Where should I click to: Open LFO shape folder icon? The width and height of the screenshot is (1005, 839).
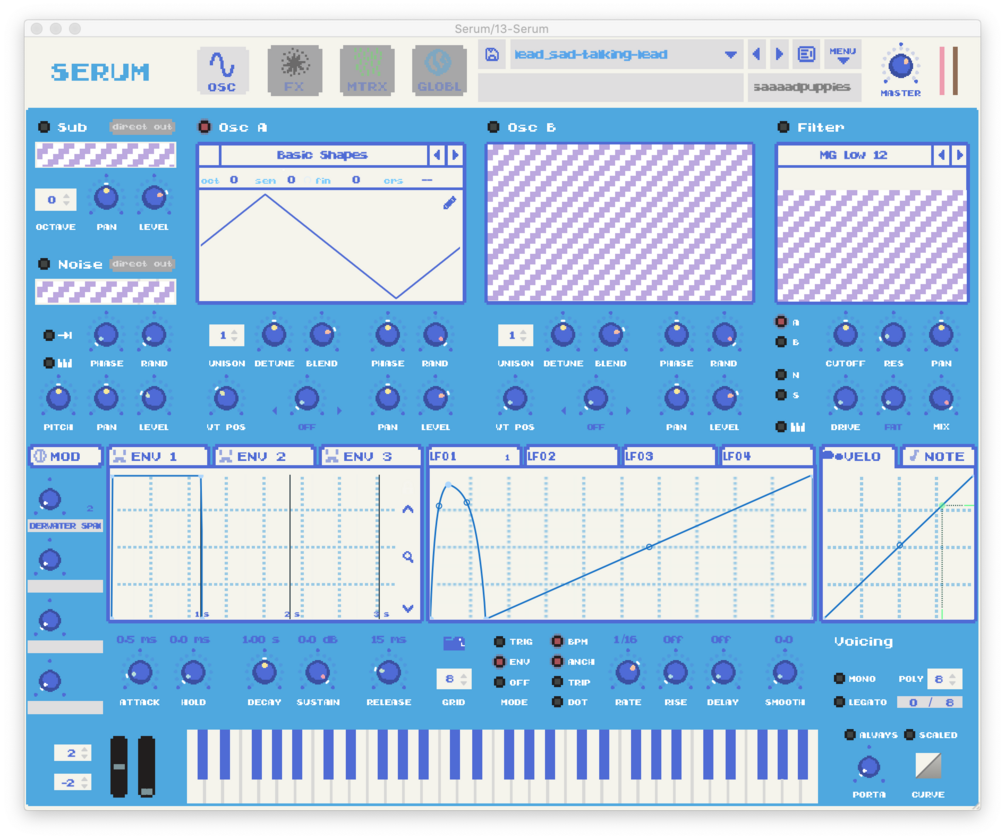(x=454, y=643)
